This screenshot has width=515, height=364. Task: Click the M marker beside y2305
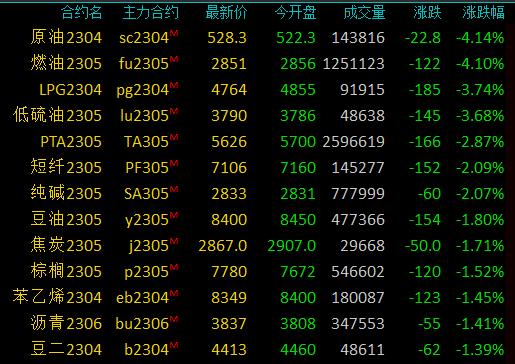point(174,215)
